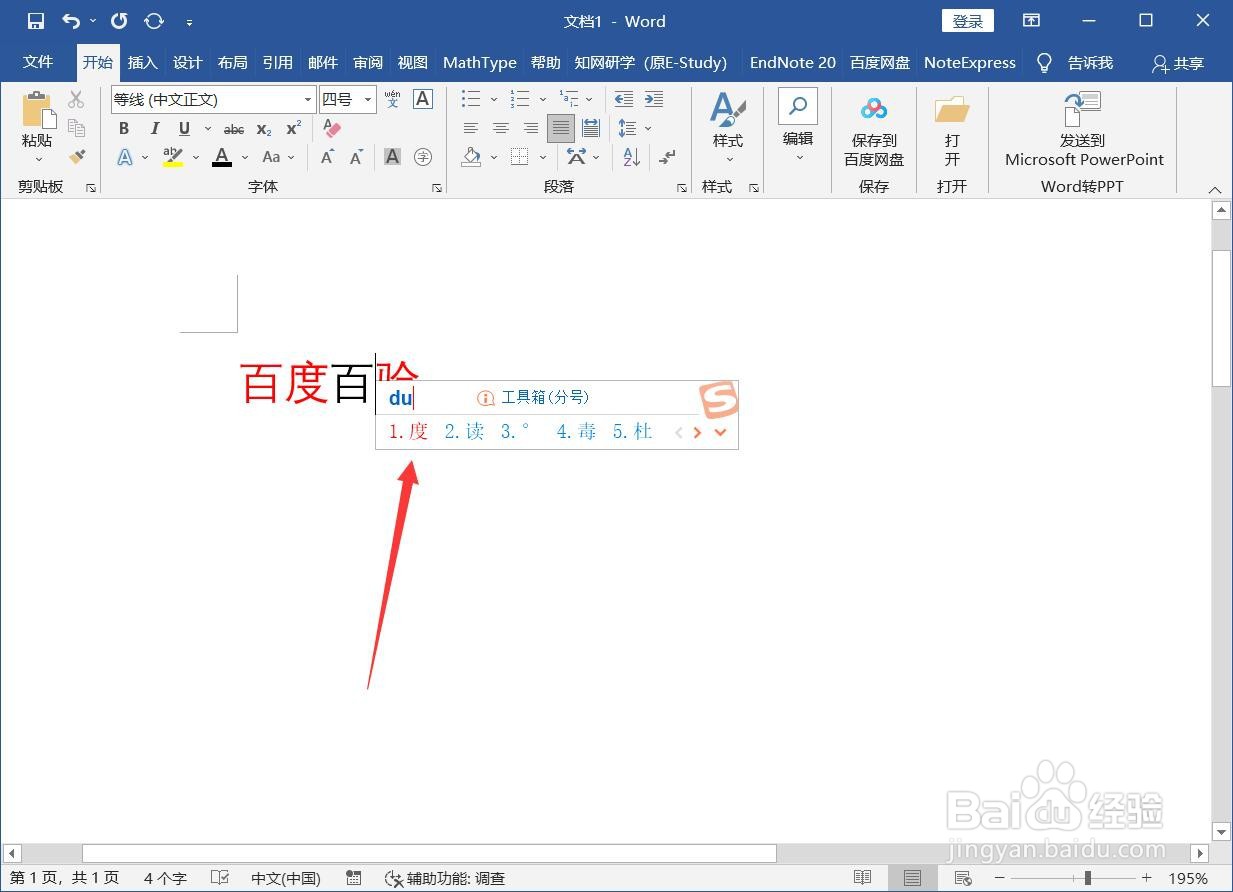Open file via 打开 folder icon
Screen dimensions: 1233x892
pyautogui.click(x=952, y=108)
